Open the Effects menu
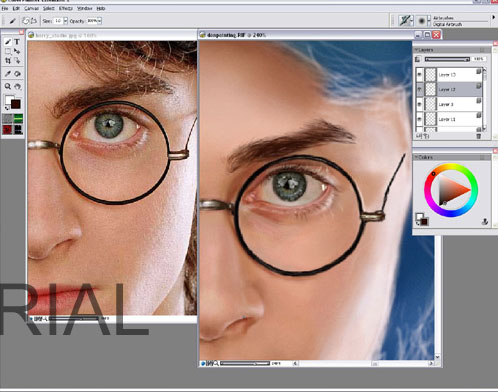This screenshot has height=392, width=498. pos(66,8)
